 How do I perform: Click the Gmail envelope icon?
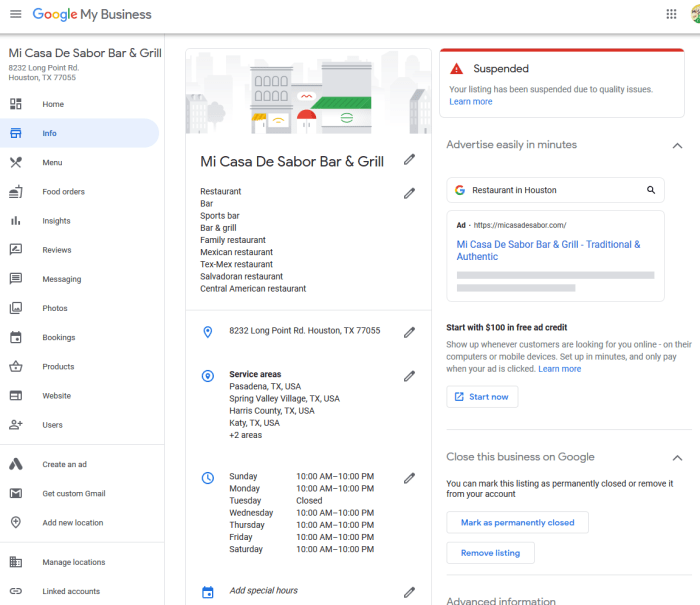point(16,493)
